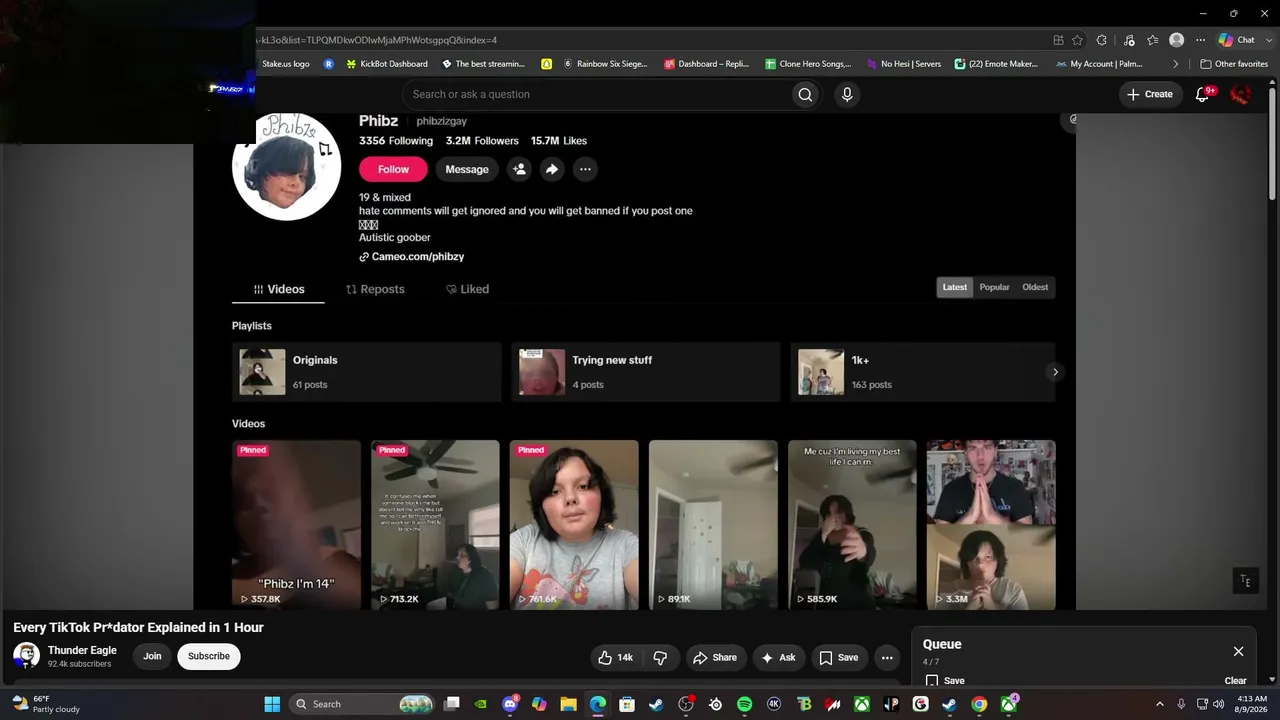Open the Clone Hero Songs bookmark
1280x720 pixels.
[808, 64]
